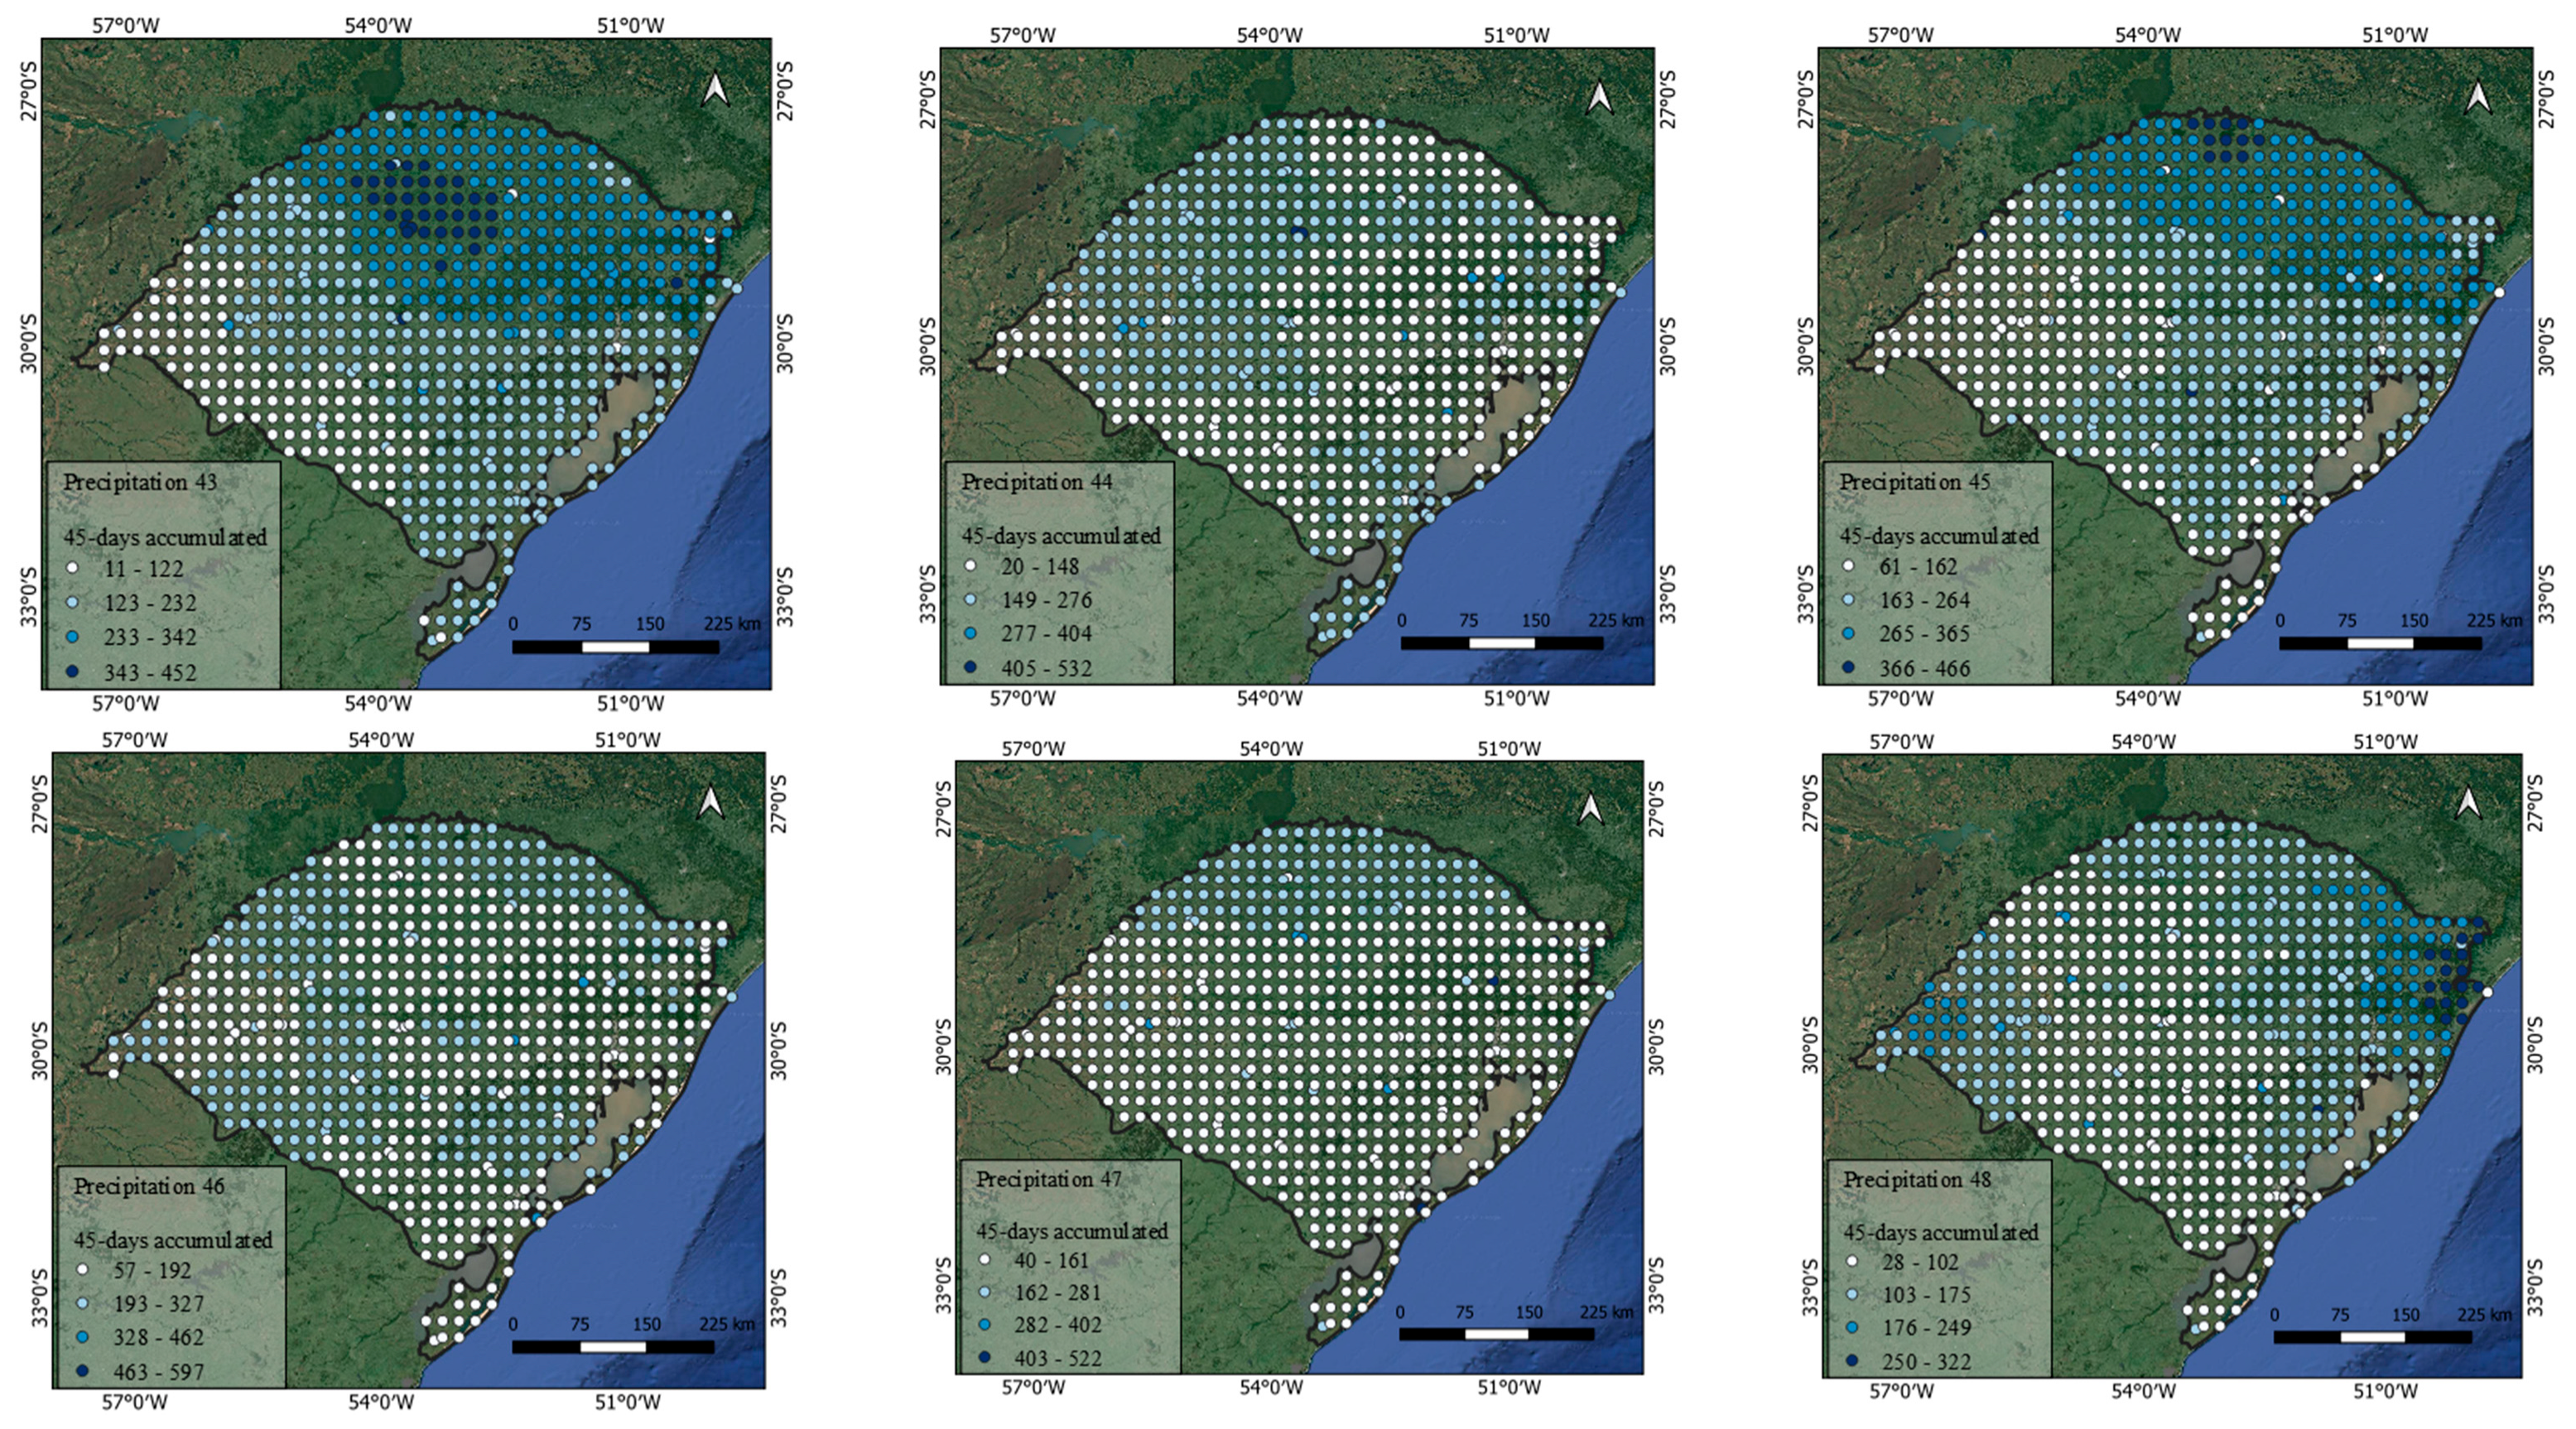Click the scale bar in Precipitation 48 map
Viewport: 2576px width, 1429px height.
pyautogui.click(x=2372, y=1337)
